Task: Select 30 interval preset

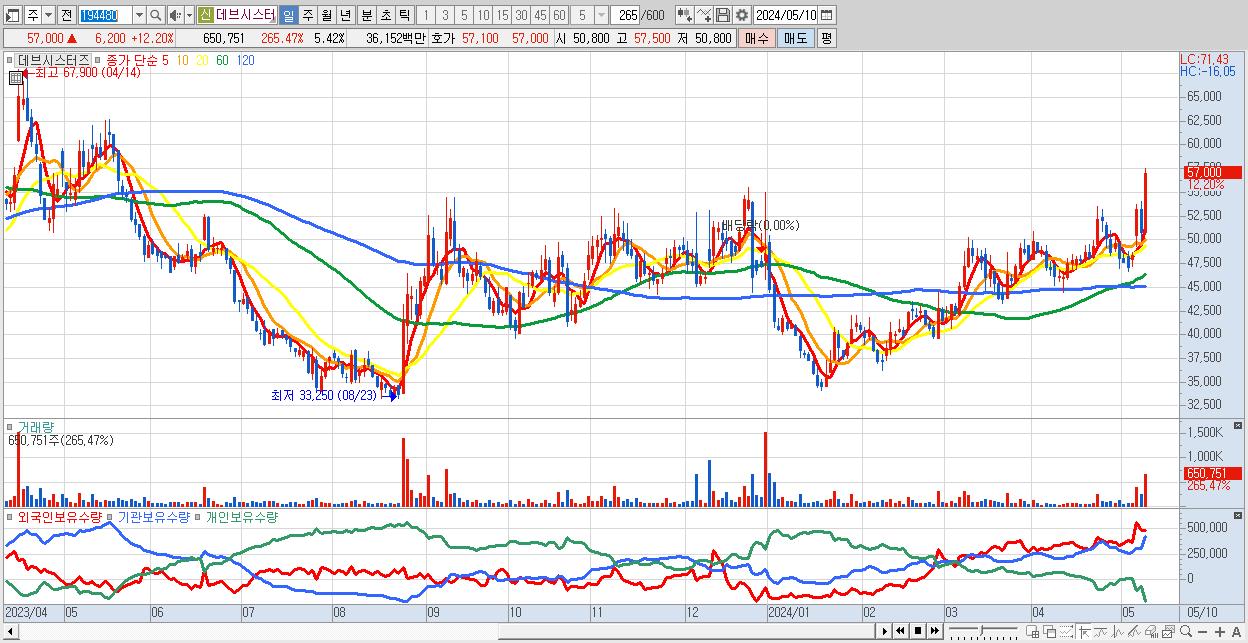Action: pyautogui.click(x=521, y=15)
